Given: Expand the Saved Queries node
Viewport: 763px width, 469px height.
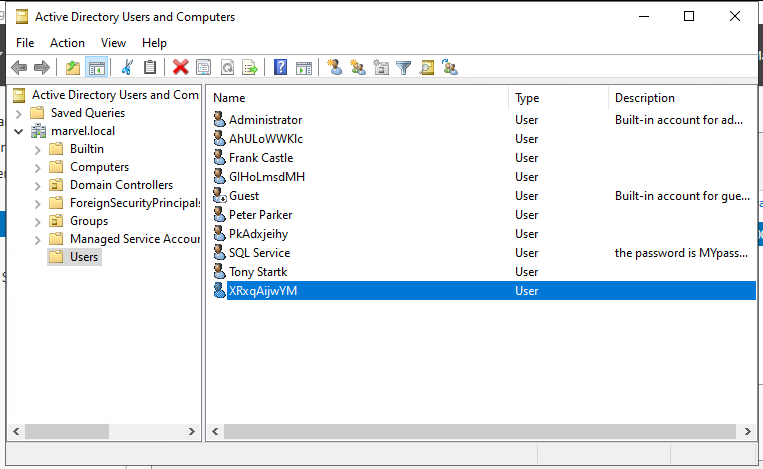Looking at the screenshot, I should click(x=19, y=113).
